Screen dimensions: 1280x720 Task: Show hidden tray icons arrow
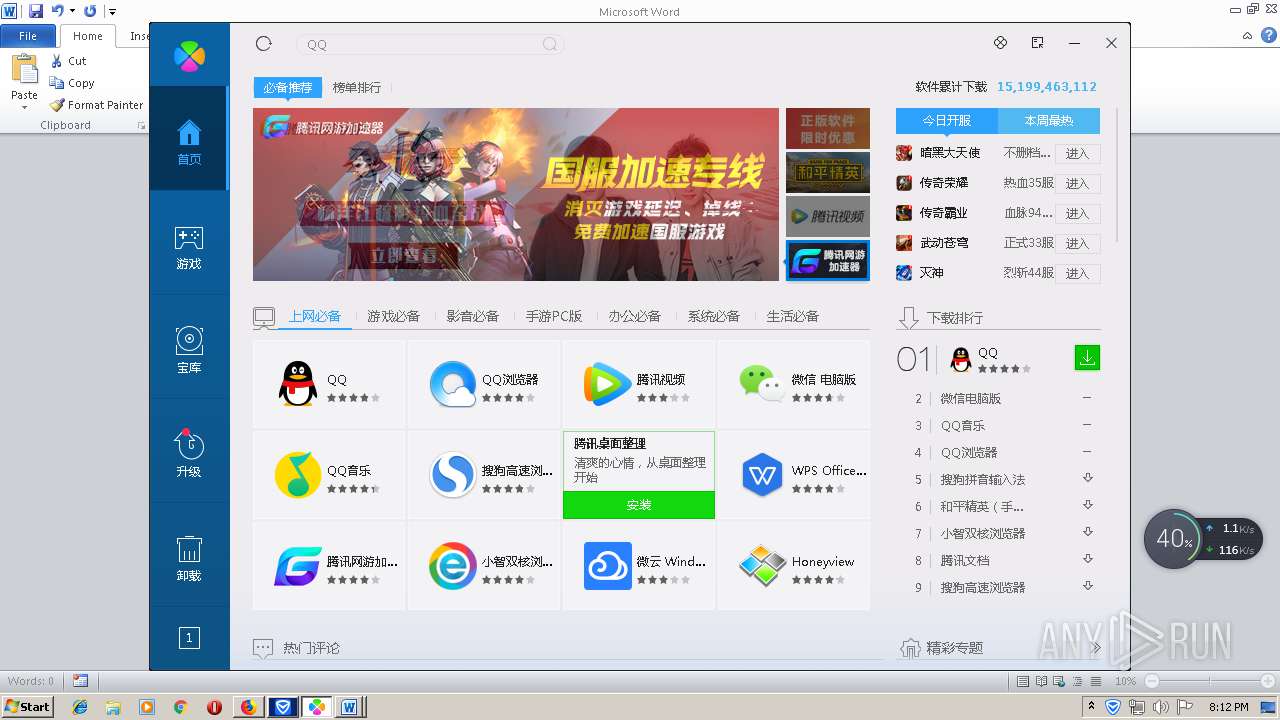1091,706
